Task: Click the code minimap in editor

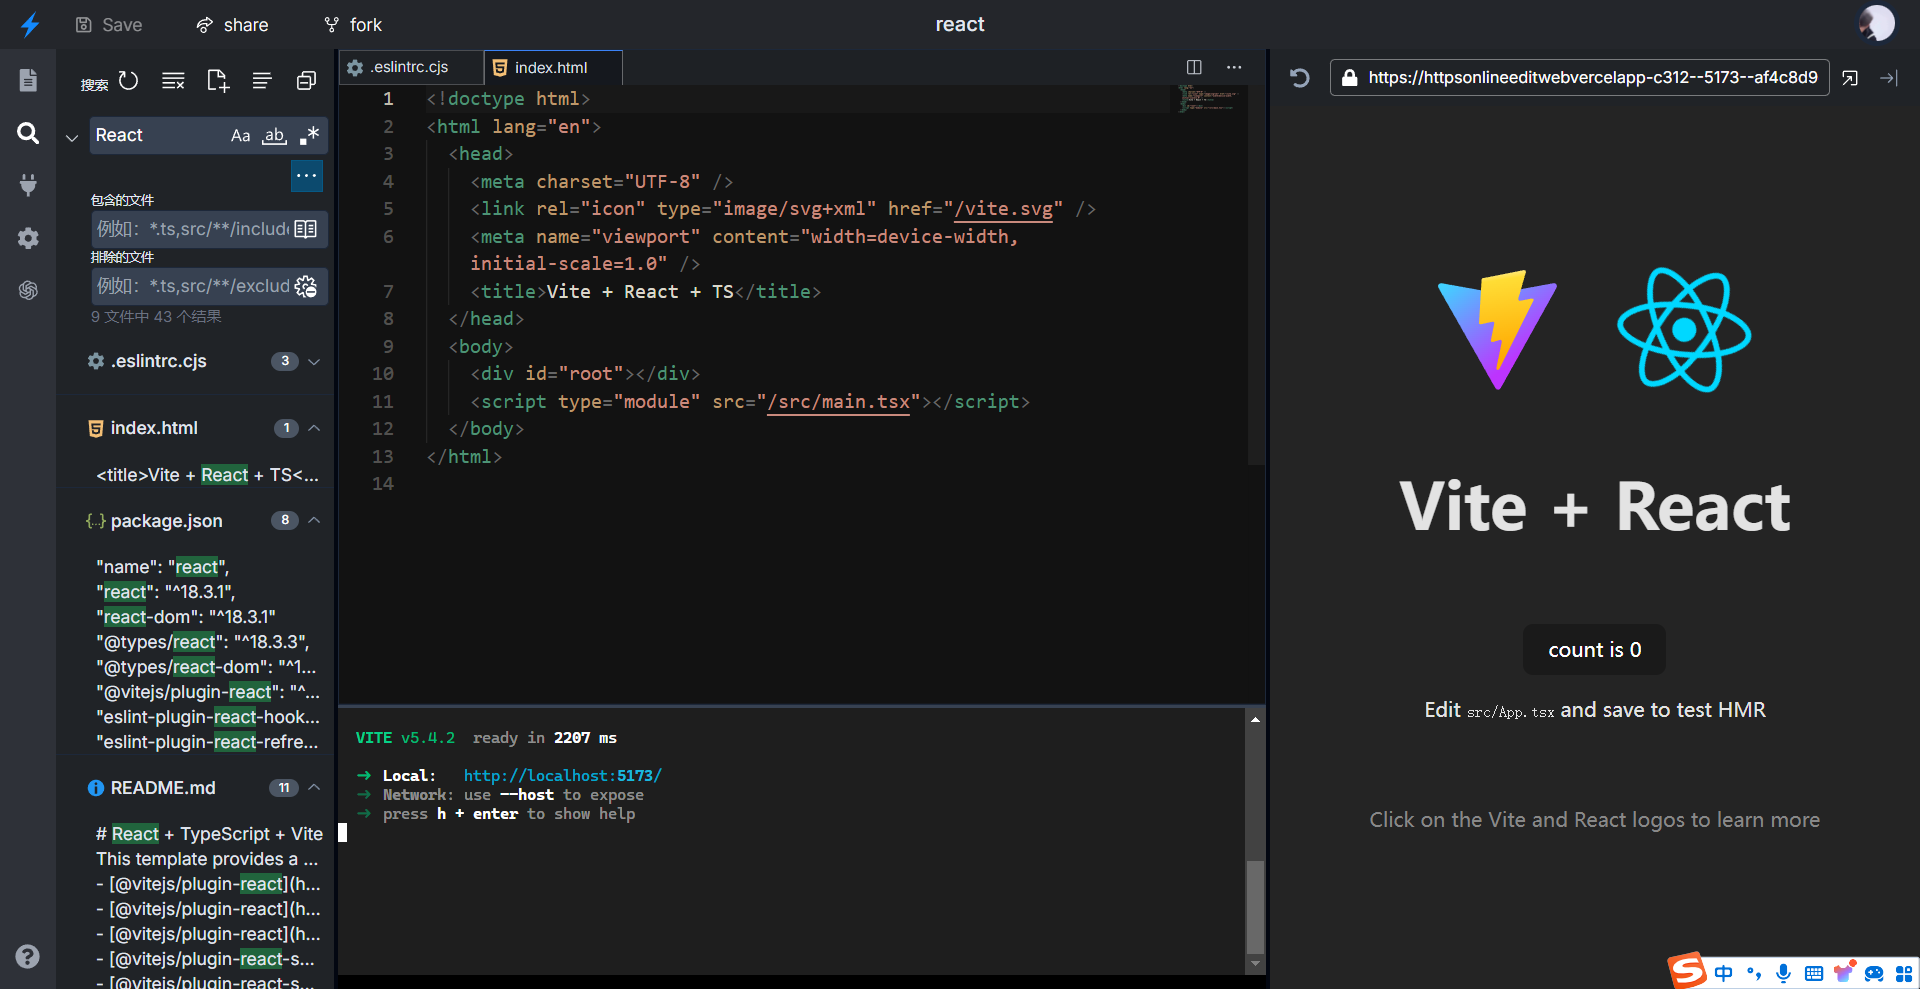Action: 1208,99
